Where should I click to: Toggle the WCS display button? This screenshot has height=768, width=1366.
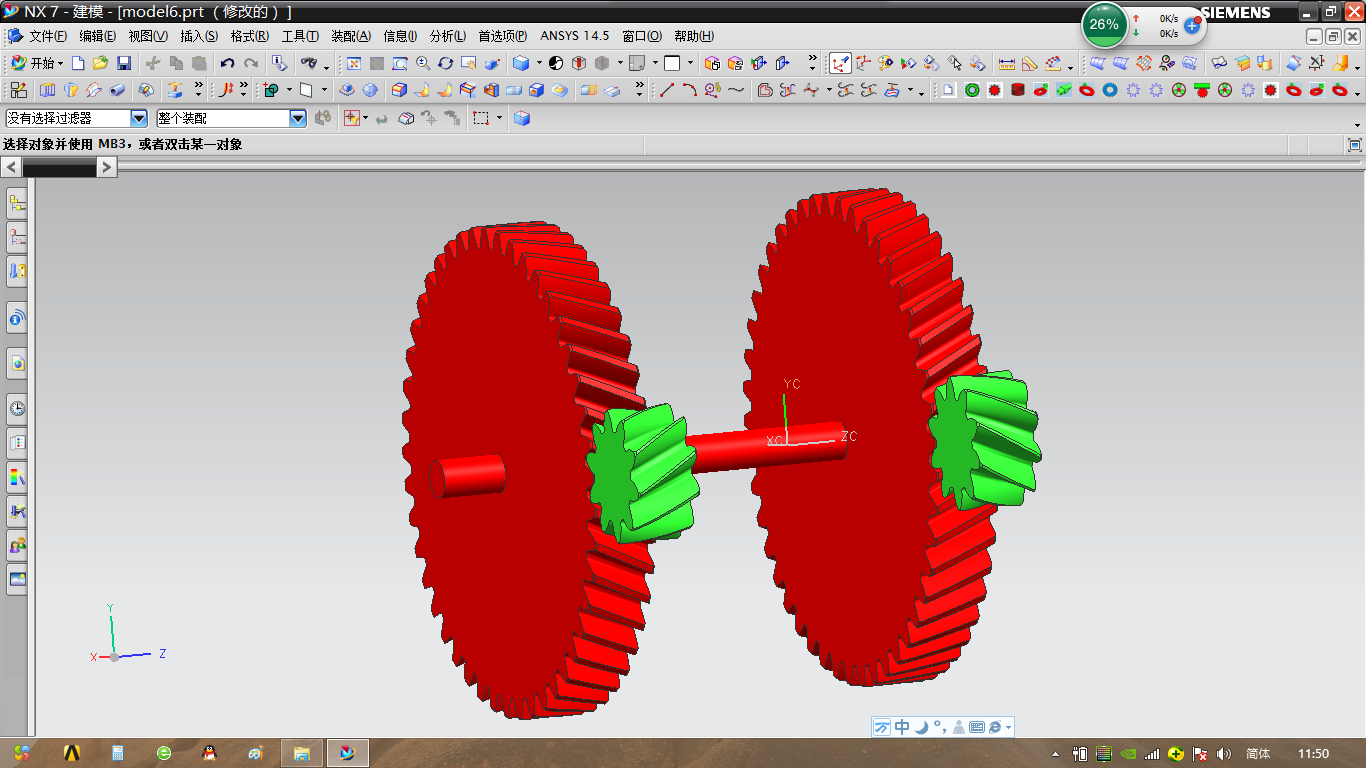coord(839,63)
